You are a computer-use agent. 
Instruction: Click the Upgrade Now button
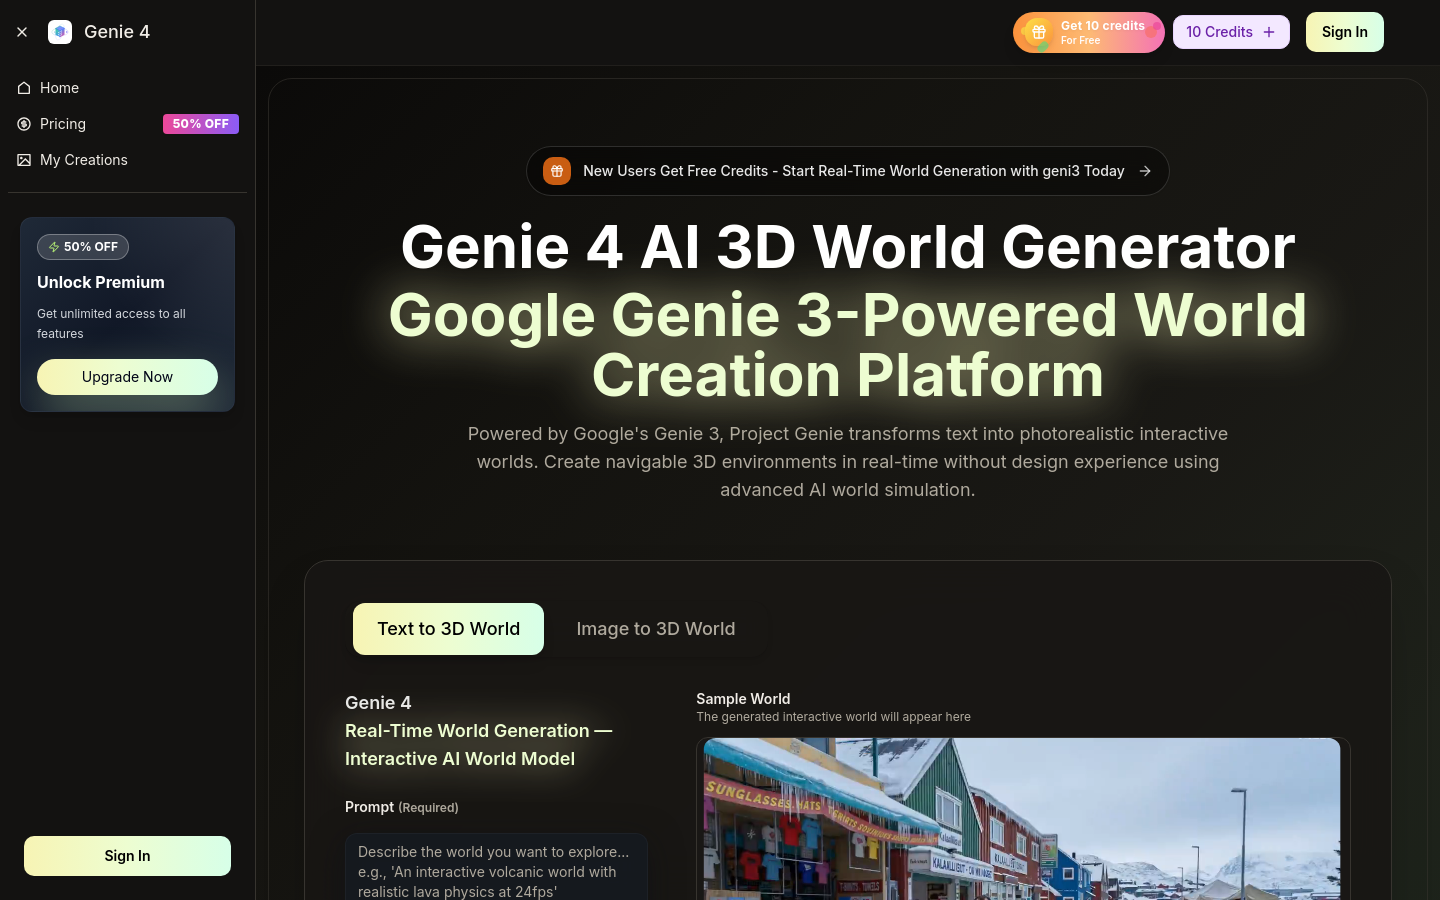point(127,377)
